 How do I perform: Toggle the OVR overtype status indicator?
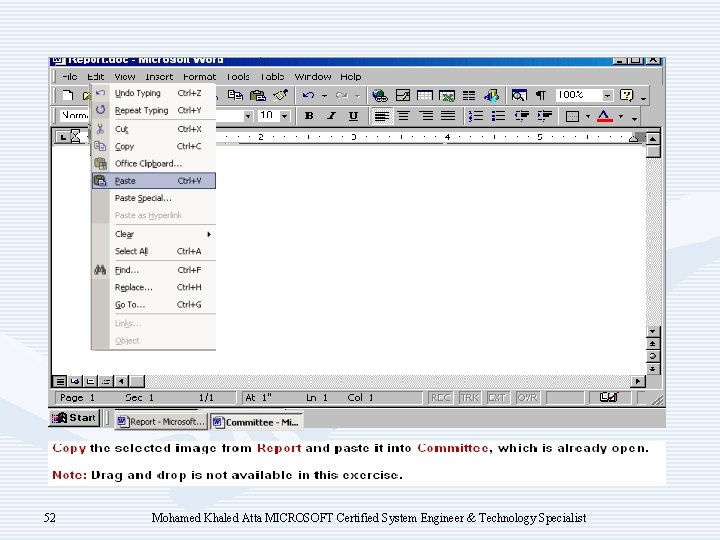(x=527, y=398)
